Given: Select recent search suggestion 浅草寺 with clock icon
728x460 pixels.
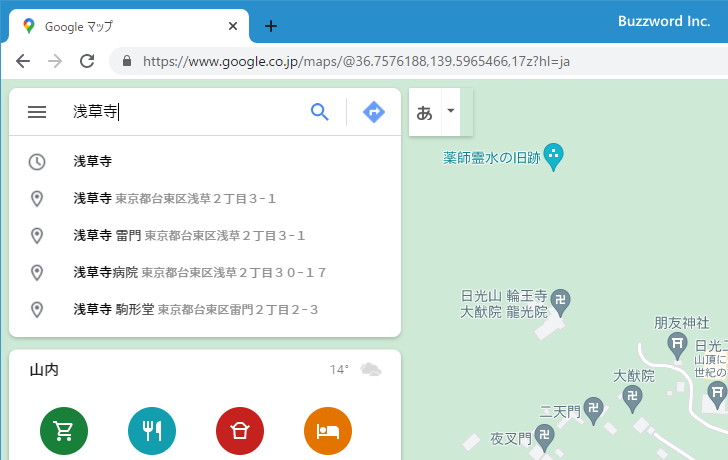Looking at the screenshot, I should 205,162.
